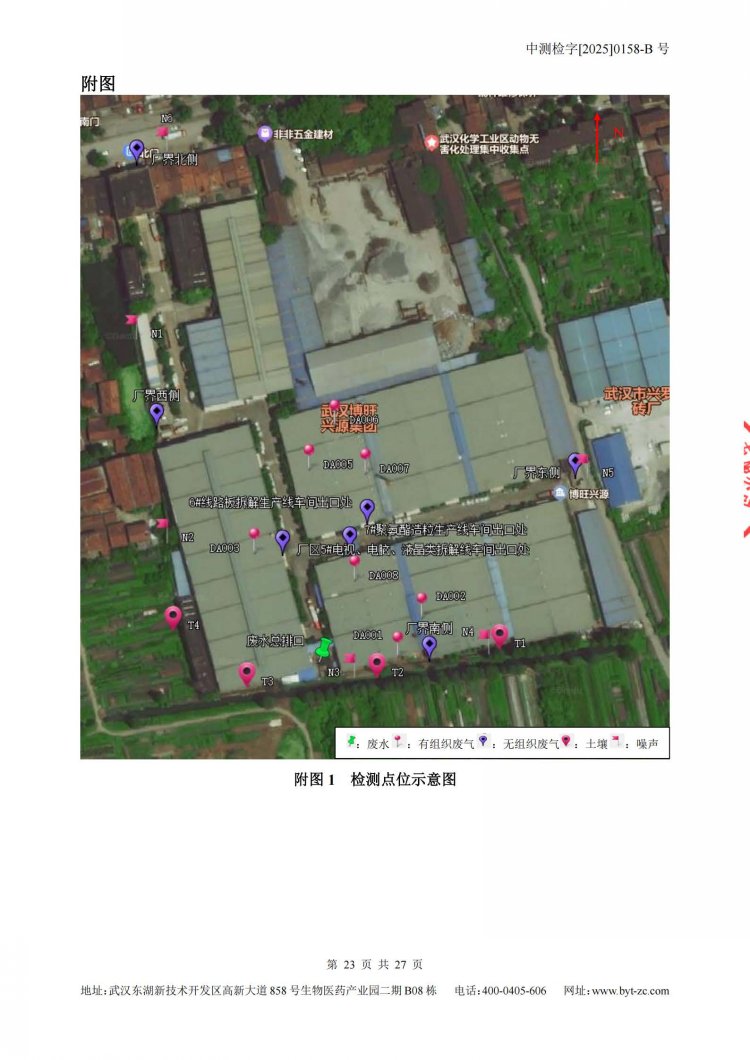The height and width of the screenshot is (1060, 750).
Task: Click the exhaust pin above DA005
Action: (x=309, y=451)
